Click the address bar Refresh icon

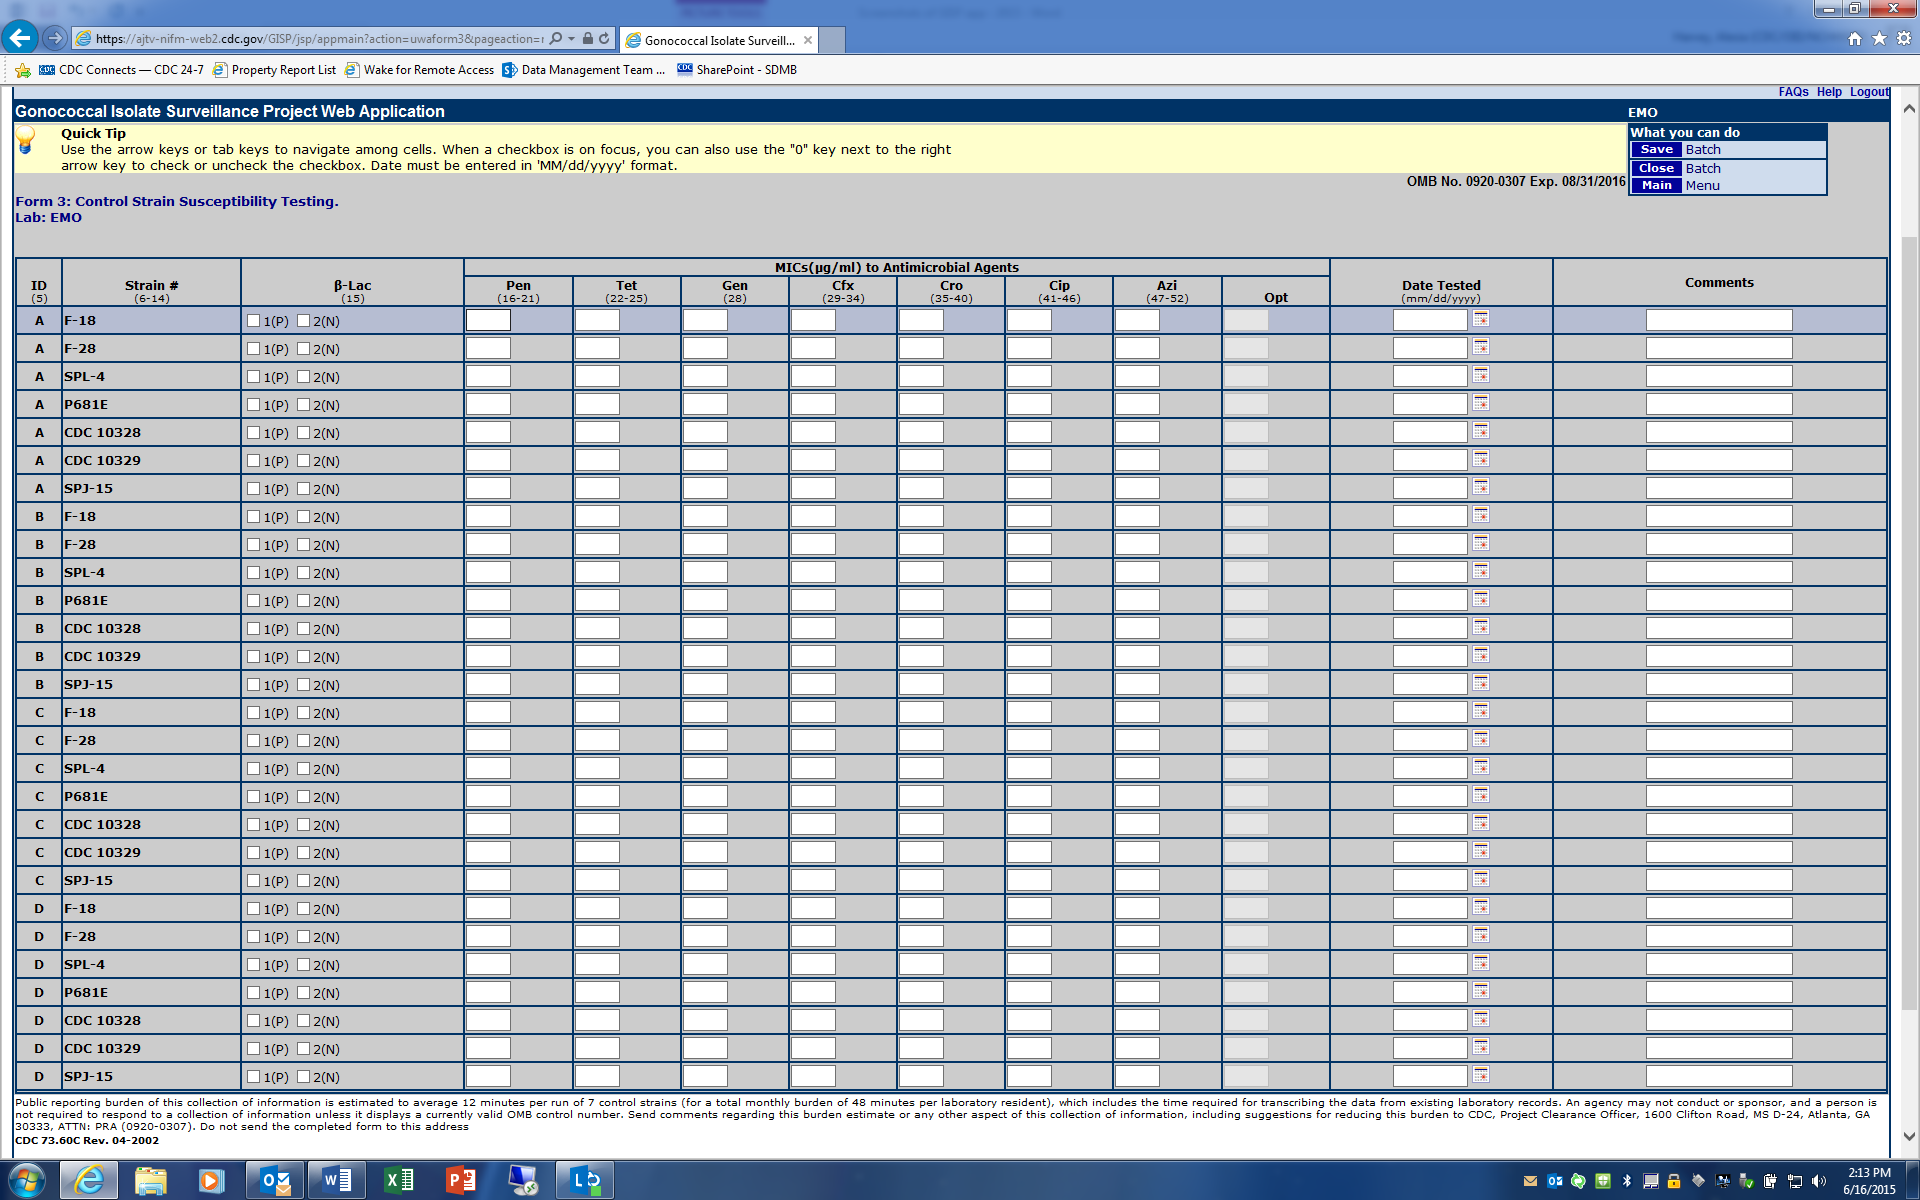point(604,39)
